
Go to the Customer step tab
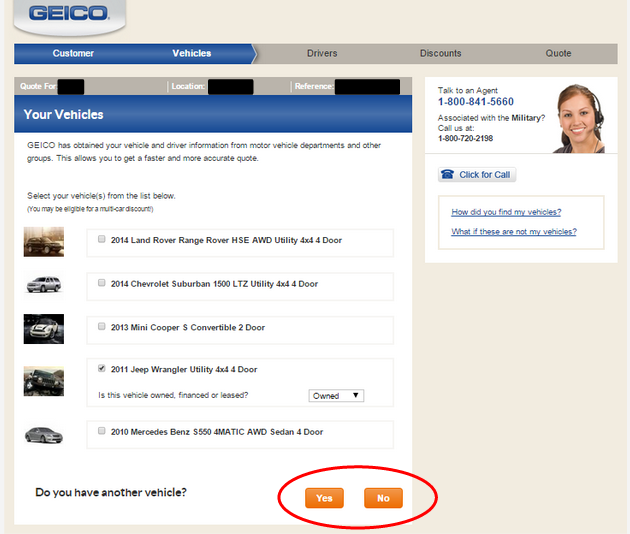pos(73,53)
